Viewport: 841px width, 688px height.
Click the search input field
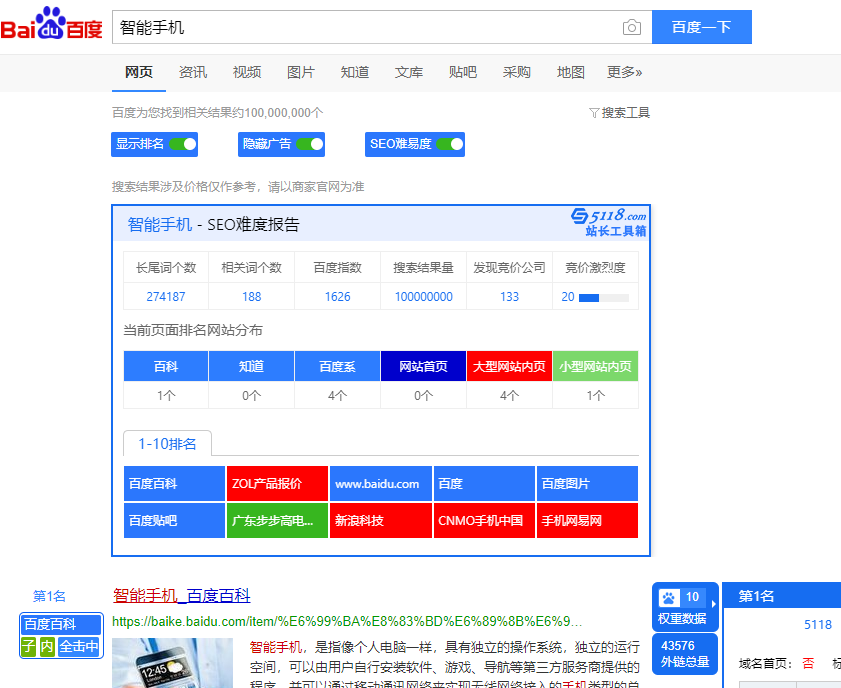coord(367,27)
